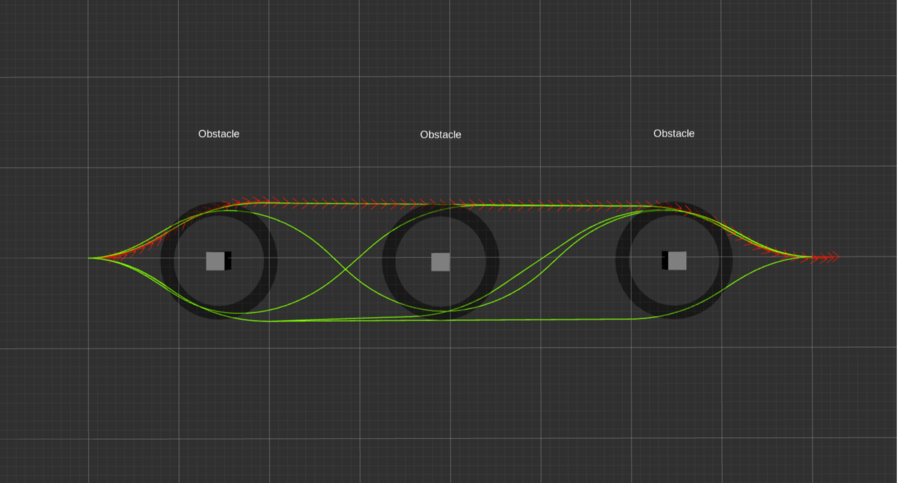Click the left 'Obstacle' label

(x=219, y=133)
